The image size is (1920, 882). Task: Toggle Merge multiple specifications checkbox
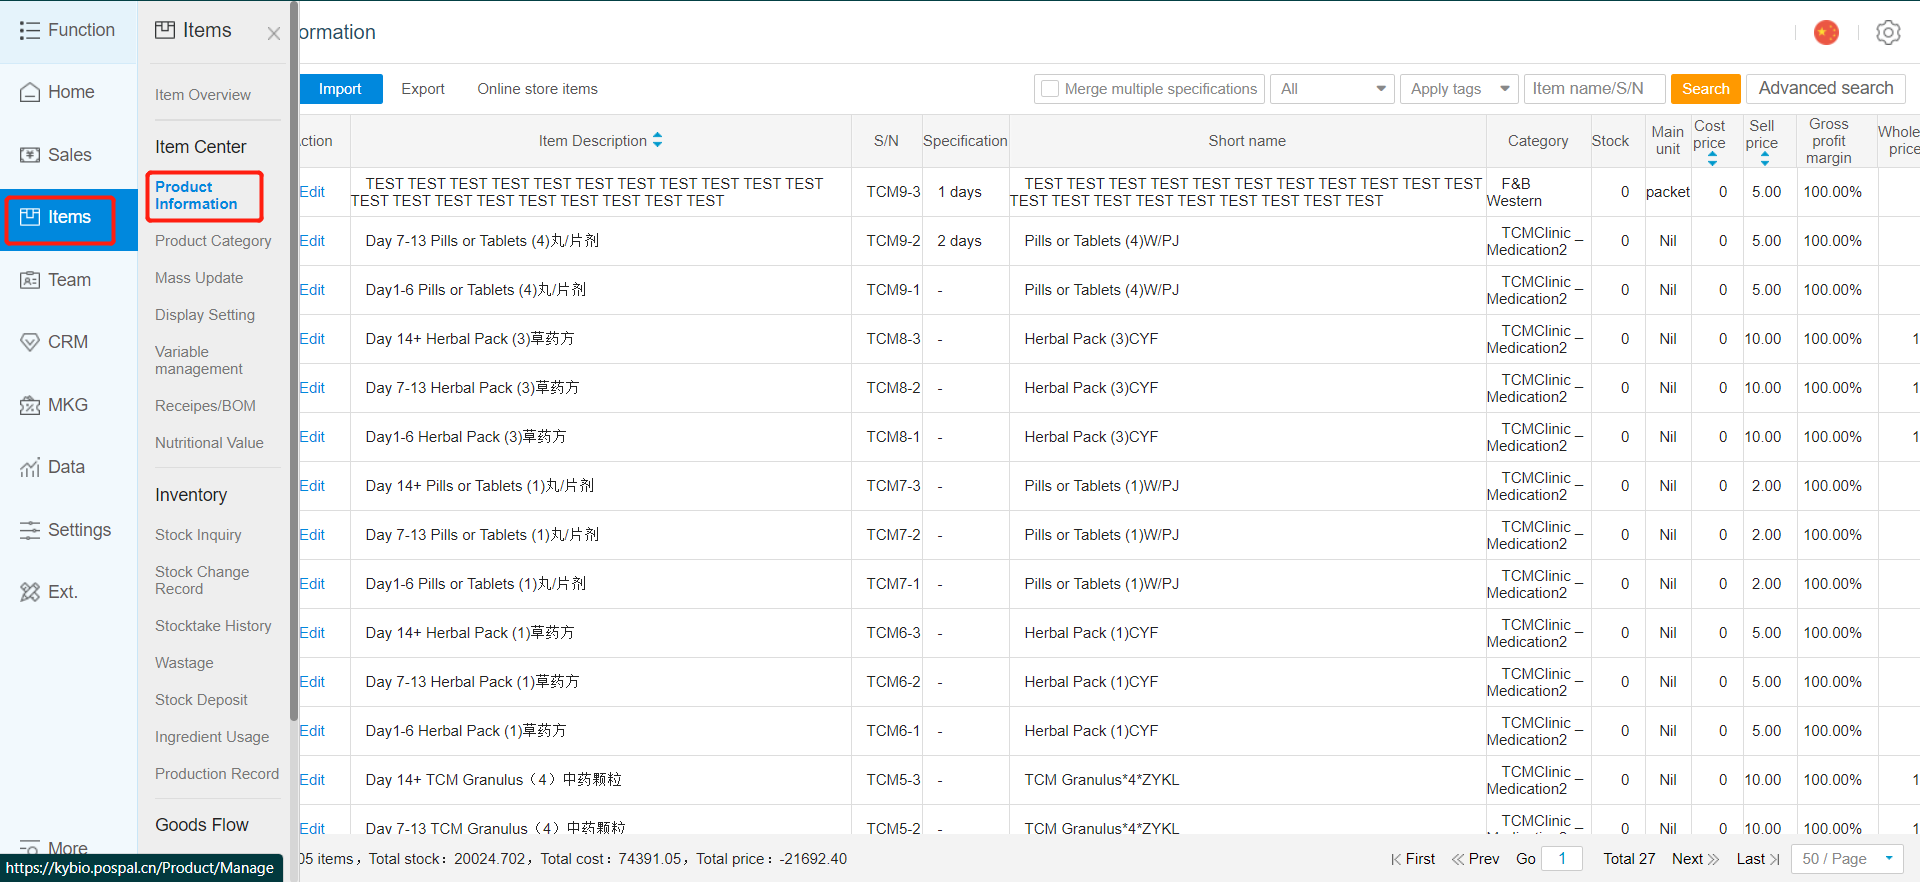[x=1050, y=89]
